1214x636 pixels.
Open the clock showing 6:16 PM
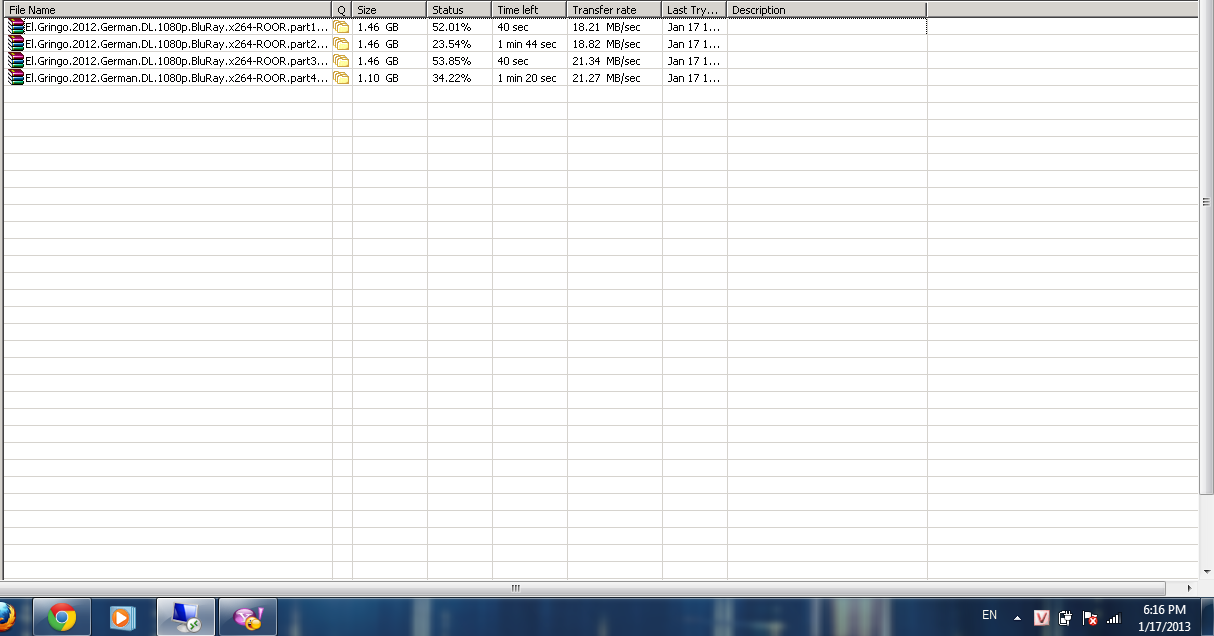(x=1164, y=618)
